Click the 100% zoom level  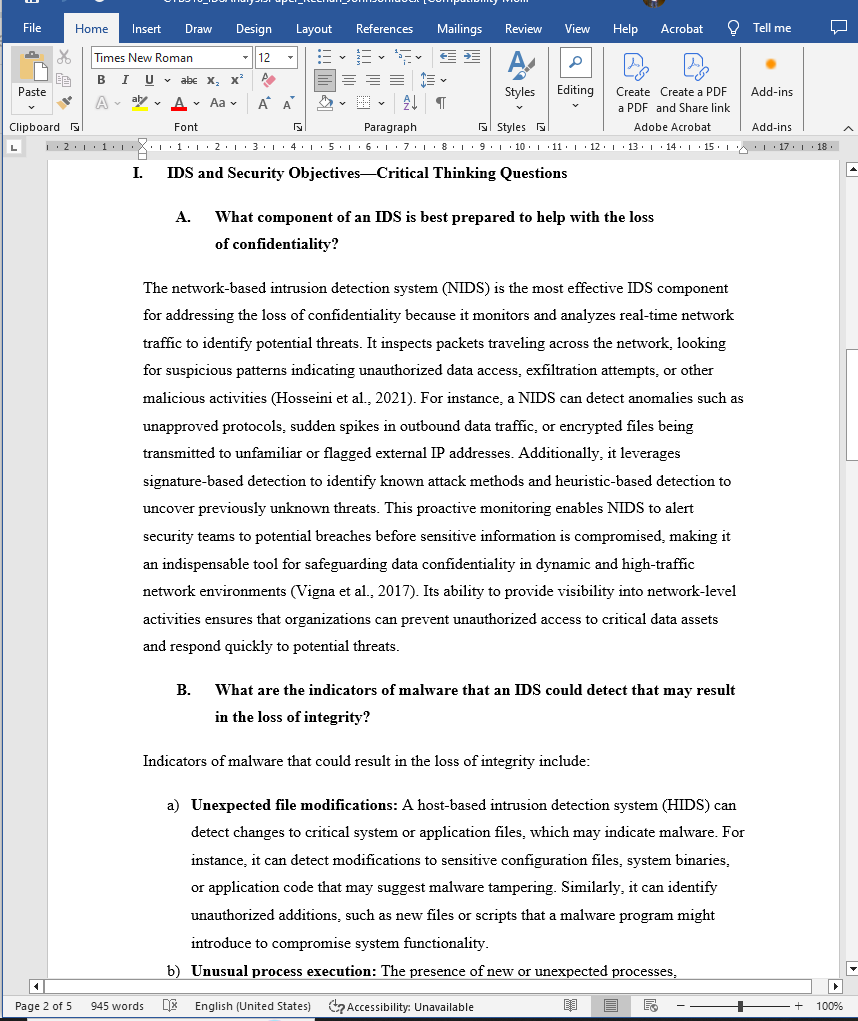coord(829,1006)
